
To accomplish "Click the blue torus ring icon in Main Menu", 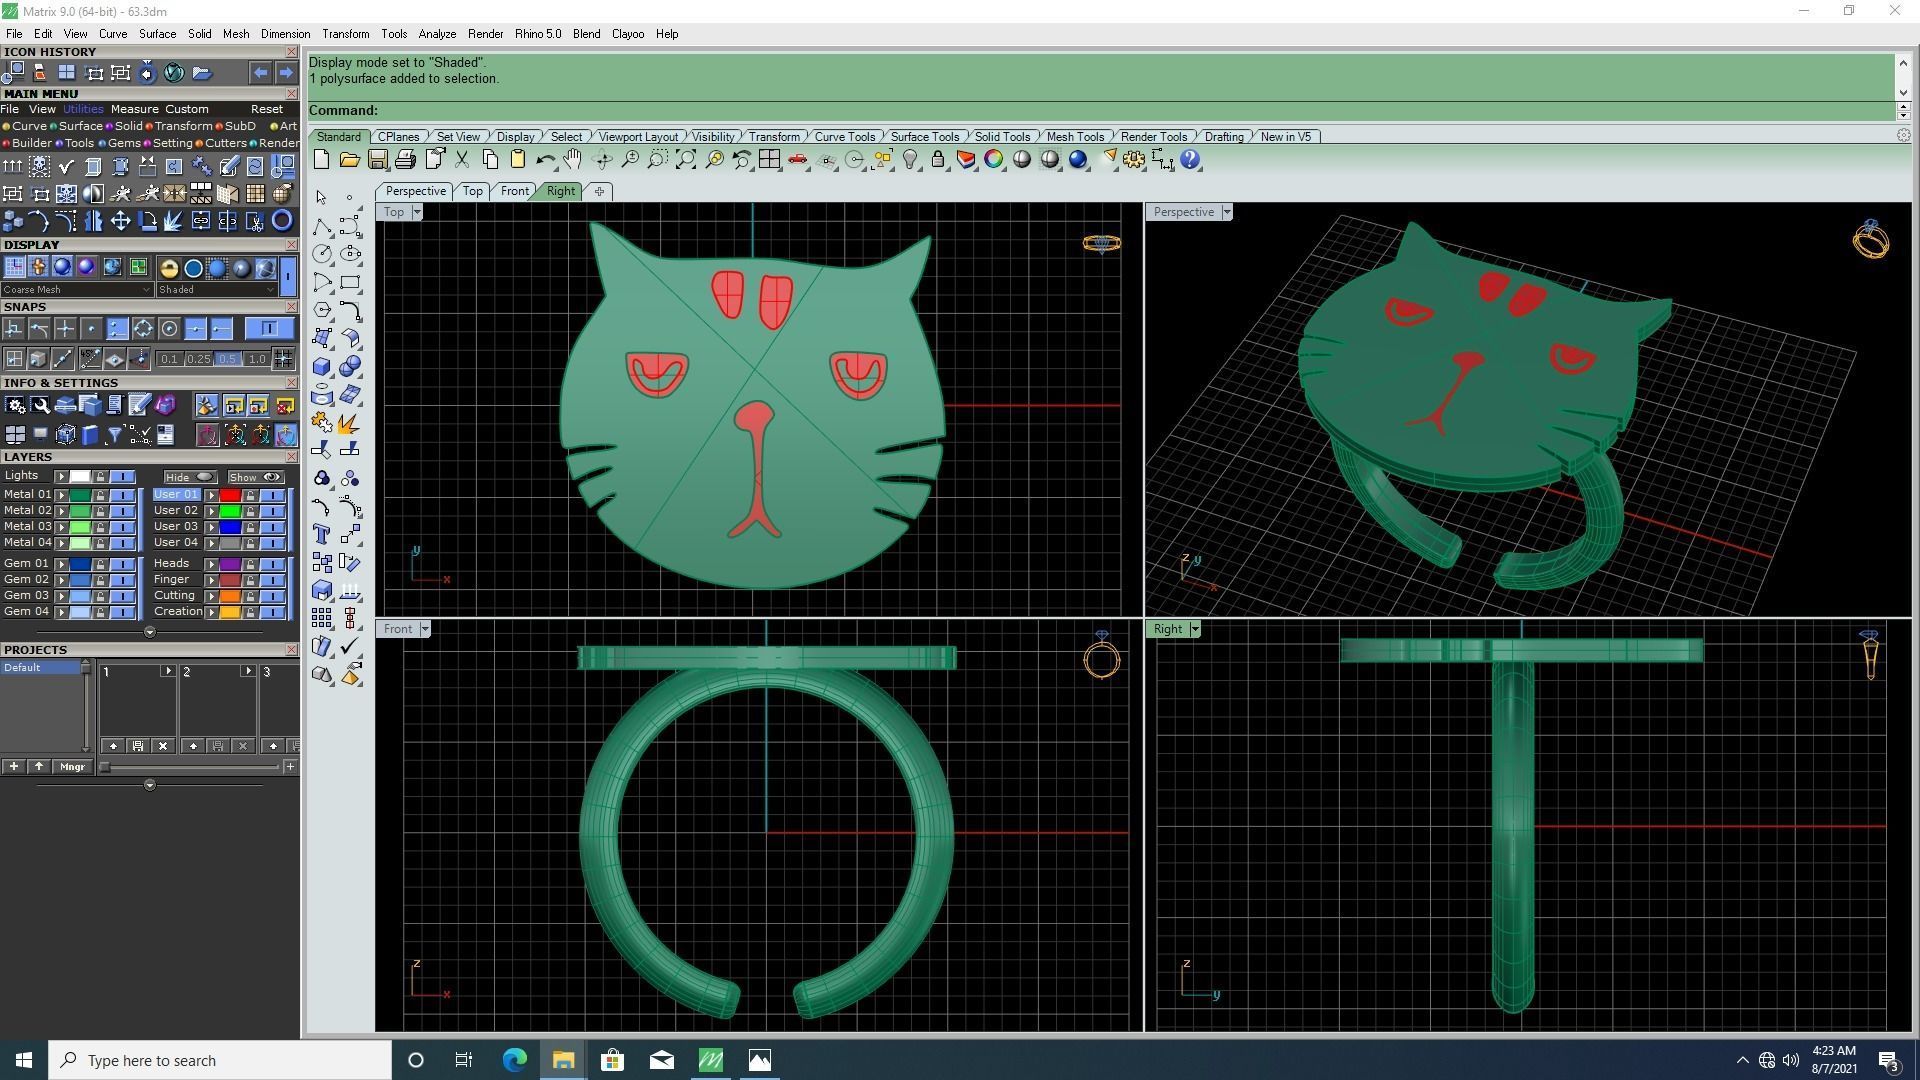I will click(x=282, y=220).
